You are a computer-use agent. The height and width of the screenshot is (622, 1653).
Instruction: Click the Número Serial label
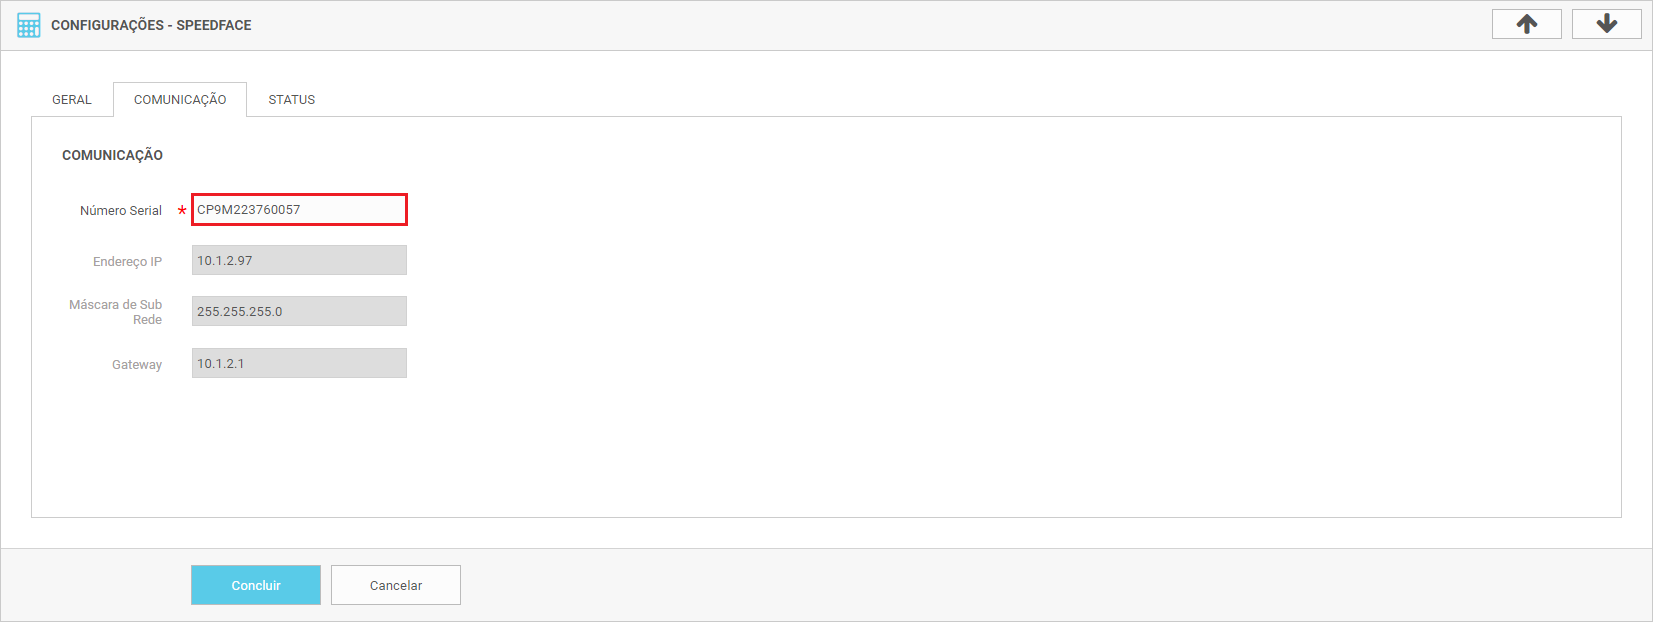click(x=121, y=211)
